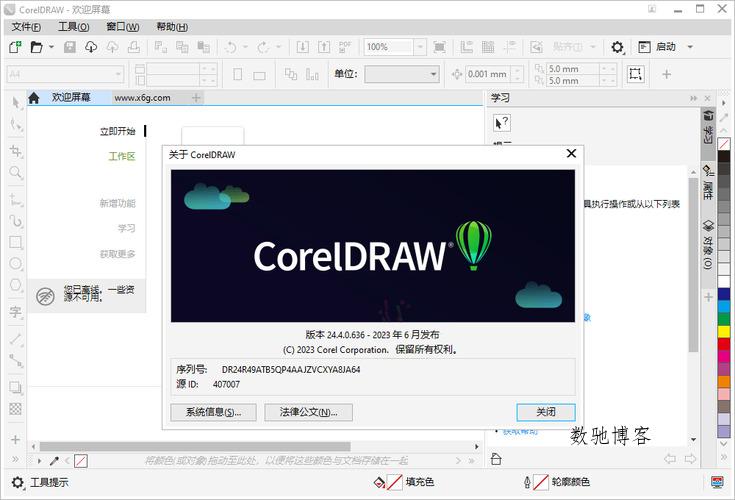Viewport: 735px width, 500px height.
Task: Open the Options gear icon in toolbar
Action: tap(617, 47)
